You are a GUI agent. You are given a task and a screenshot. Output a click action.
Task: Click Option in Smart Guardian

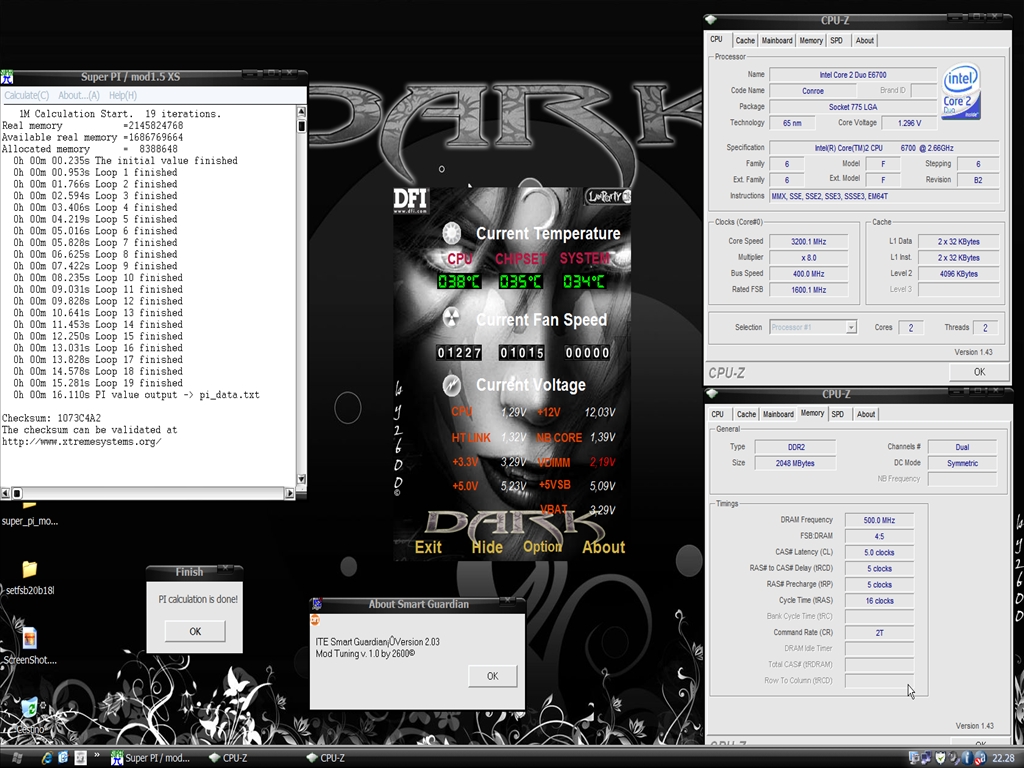[x=543, y=547]
